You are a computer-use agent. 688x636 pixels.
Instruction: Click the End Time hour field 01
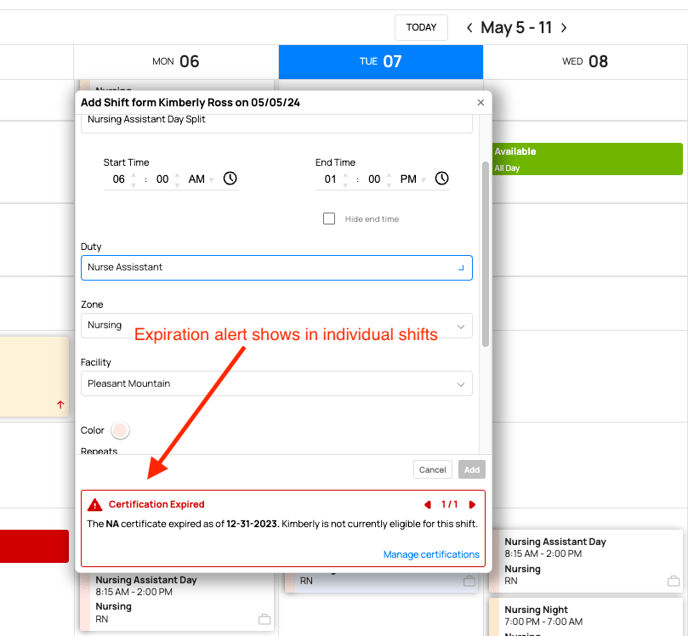point(330,179)
